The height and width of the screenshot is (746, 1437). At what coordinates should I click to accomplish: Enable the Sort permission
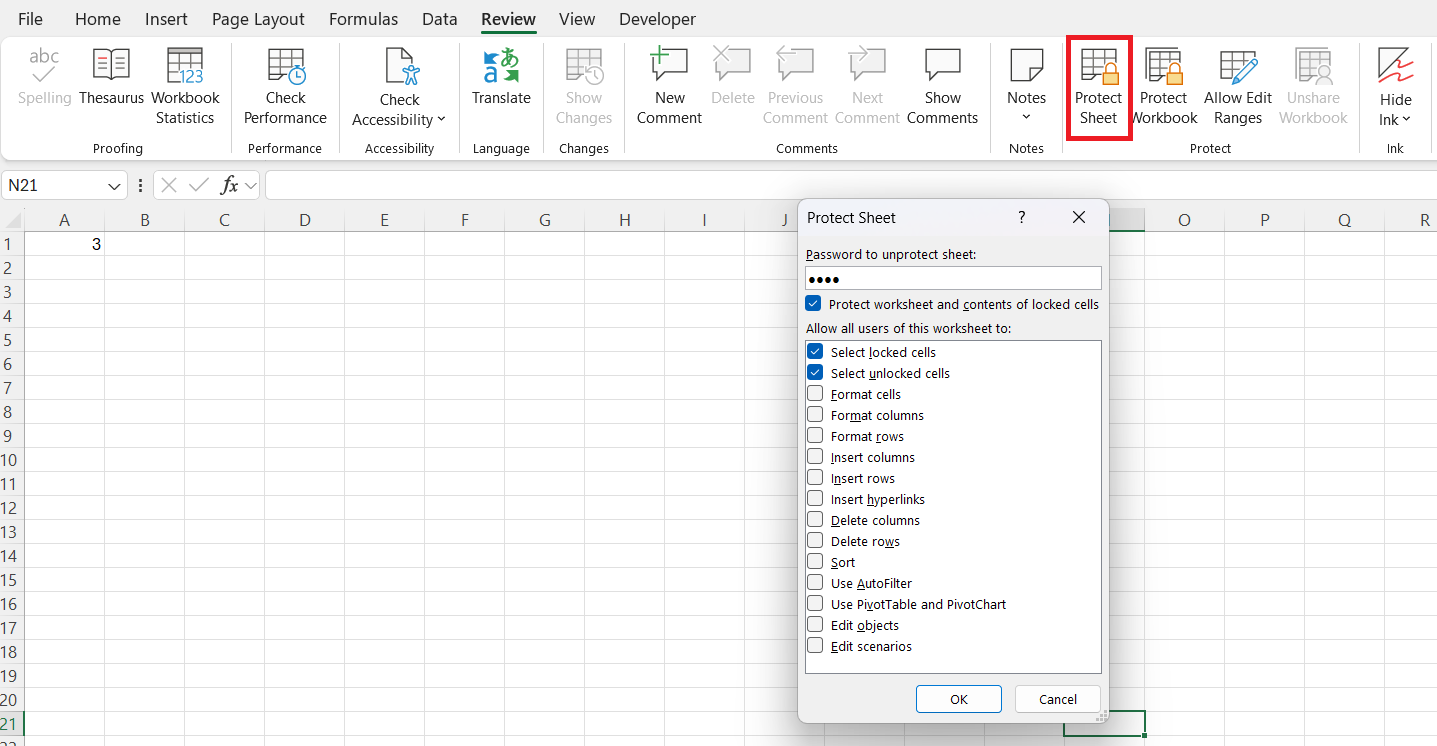pyautogui.click(x=815, y=562)
